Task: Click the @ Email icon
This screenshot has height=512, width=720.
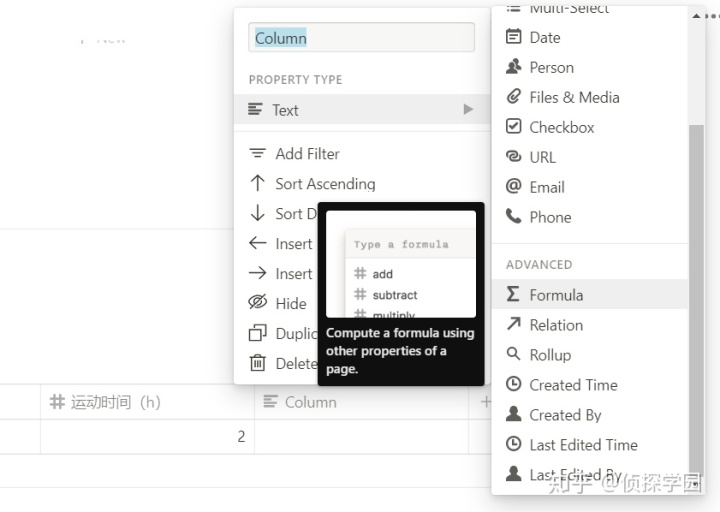Action: (513, 186)
